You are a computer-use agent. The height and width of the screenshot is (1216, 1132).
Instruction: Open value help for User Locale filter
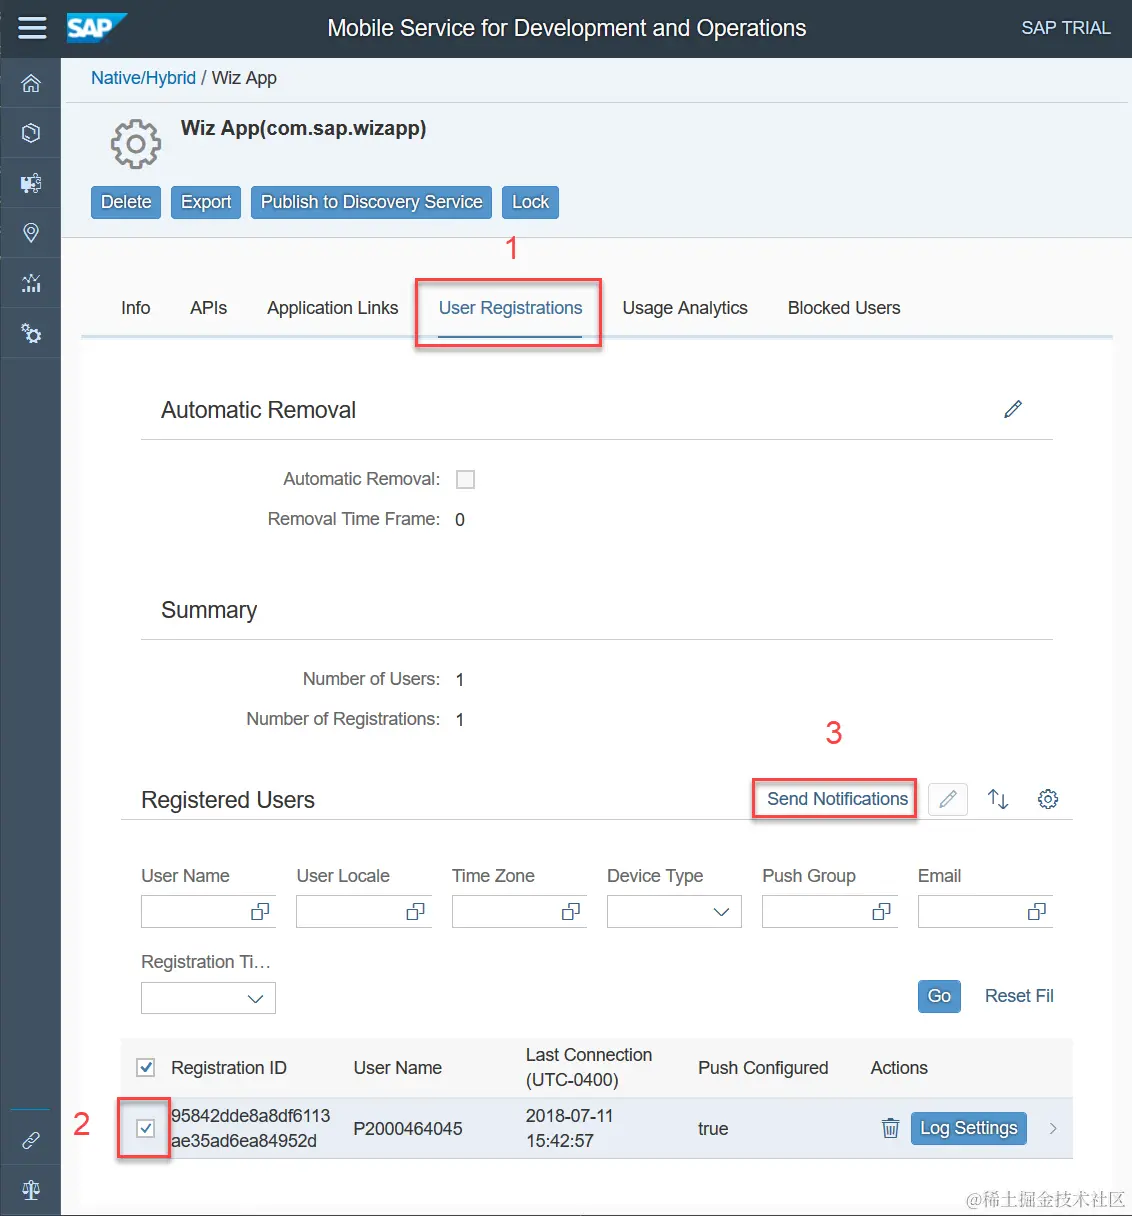(x=415, y=912)
